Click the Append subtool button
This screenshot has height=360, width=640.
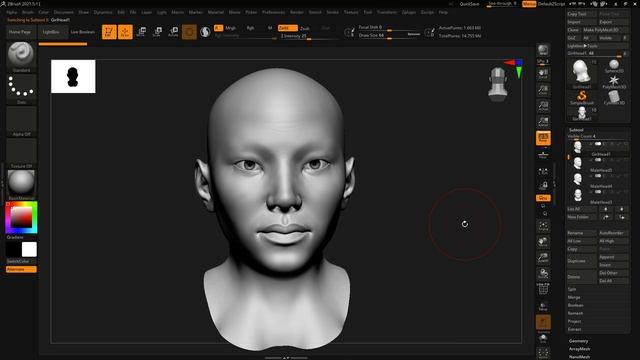tap(613, 257)
